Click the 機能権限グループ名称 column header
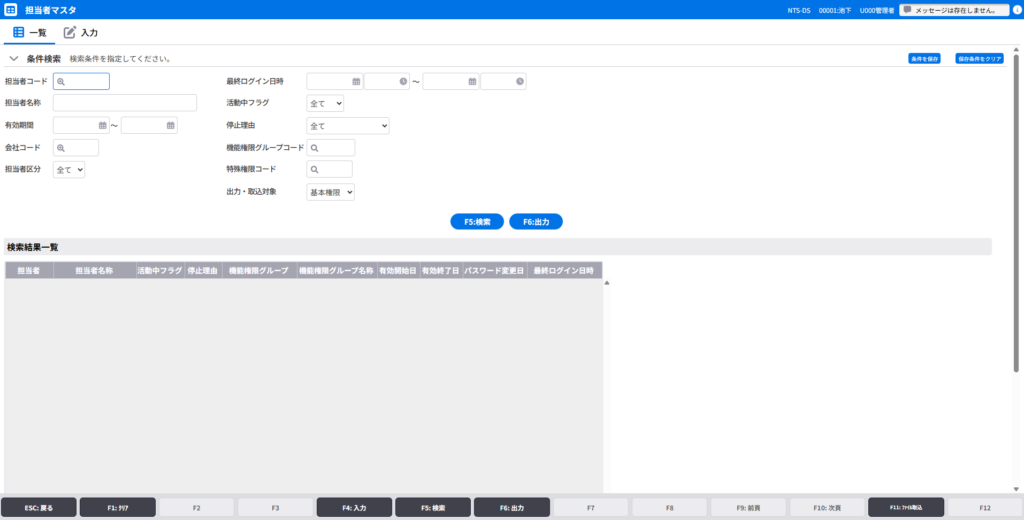1024x520 pixels. [x=336, y=270]
